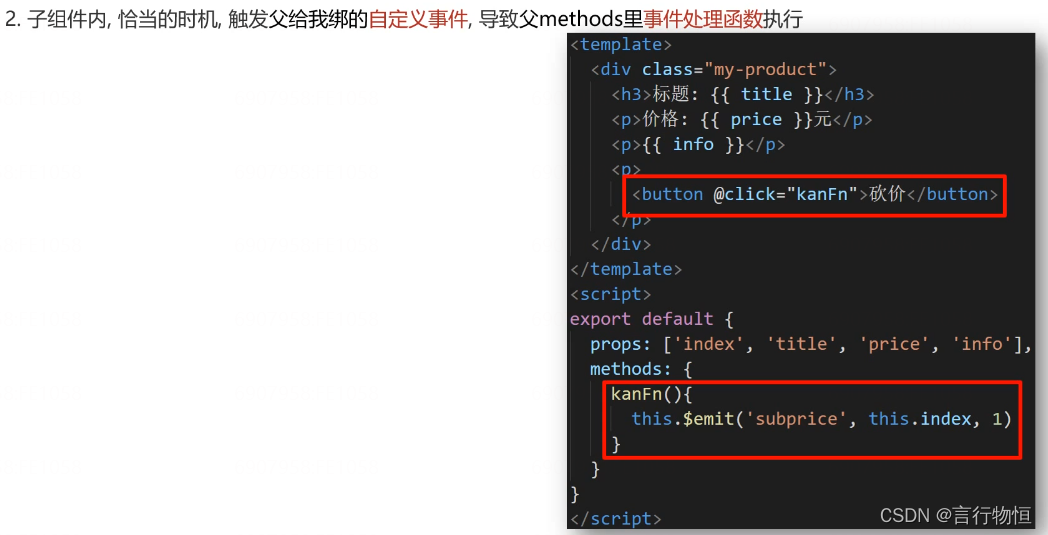Image resolution: width=1048 pixels, height=535 pixels.
Task: Click the 'subprice' event name string
Action: [796, 419]
